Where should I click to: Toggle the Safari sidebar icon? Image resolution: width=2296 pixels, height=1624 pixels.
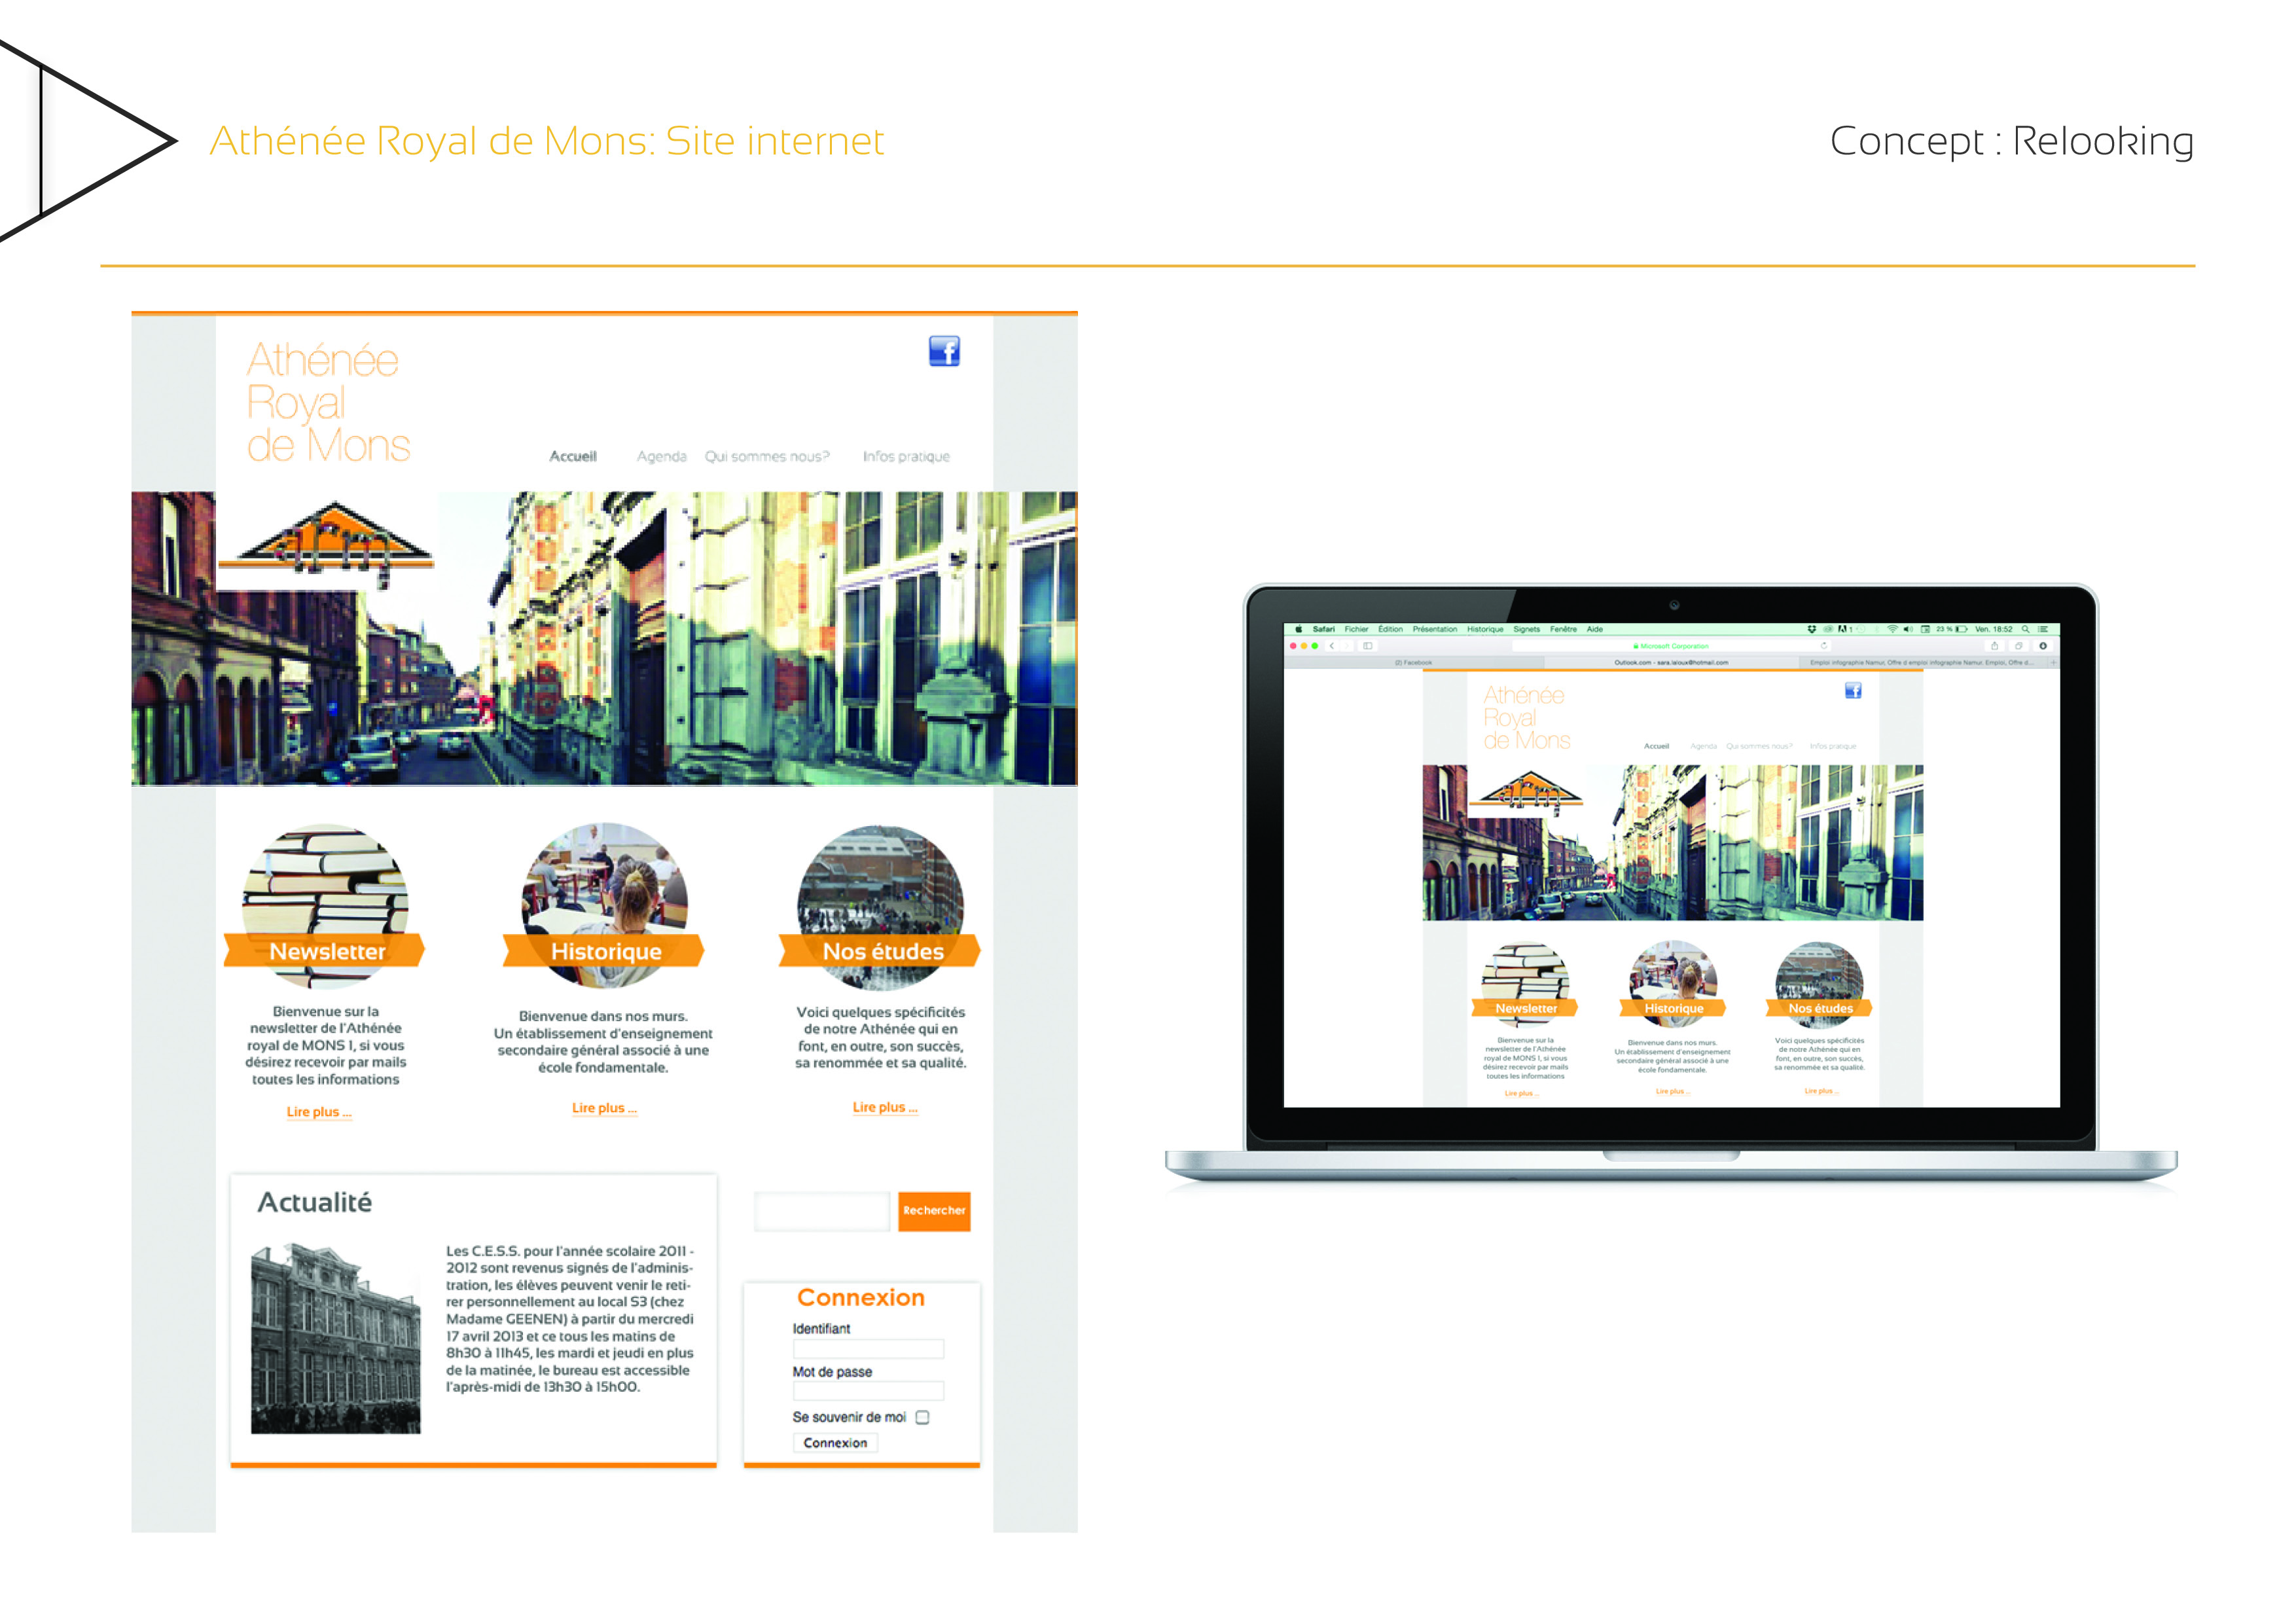[x=1369, y=645]
